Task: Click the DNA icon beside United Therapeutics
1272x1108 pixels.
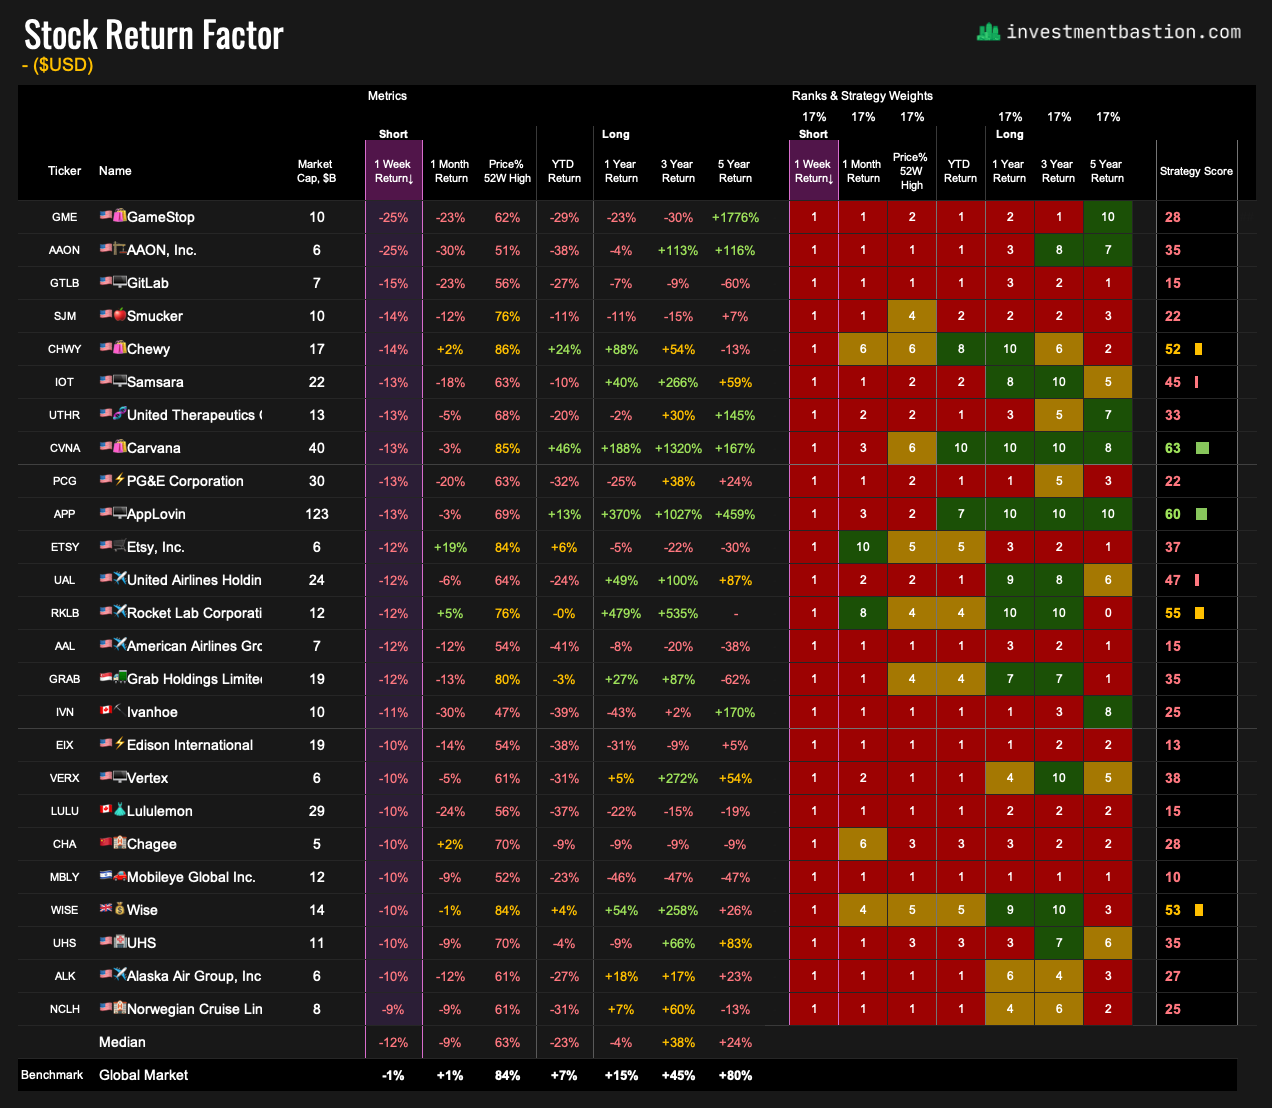Action: (x=120, y=414)
